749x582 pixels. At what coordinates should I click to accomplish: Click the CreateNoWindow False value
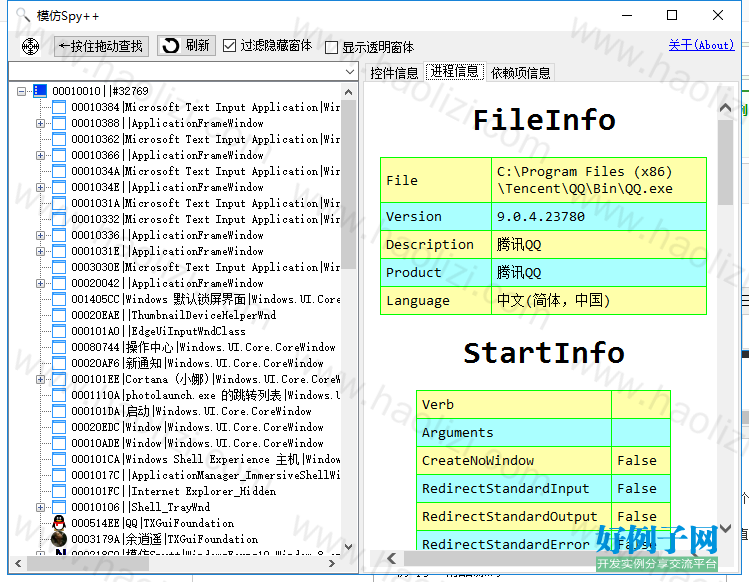pyautogui.click(x=637, y=461)
